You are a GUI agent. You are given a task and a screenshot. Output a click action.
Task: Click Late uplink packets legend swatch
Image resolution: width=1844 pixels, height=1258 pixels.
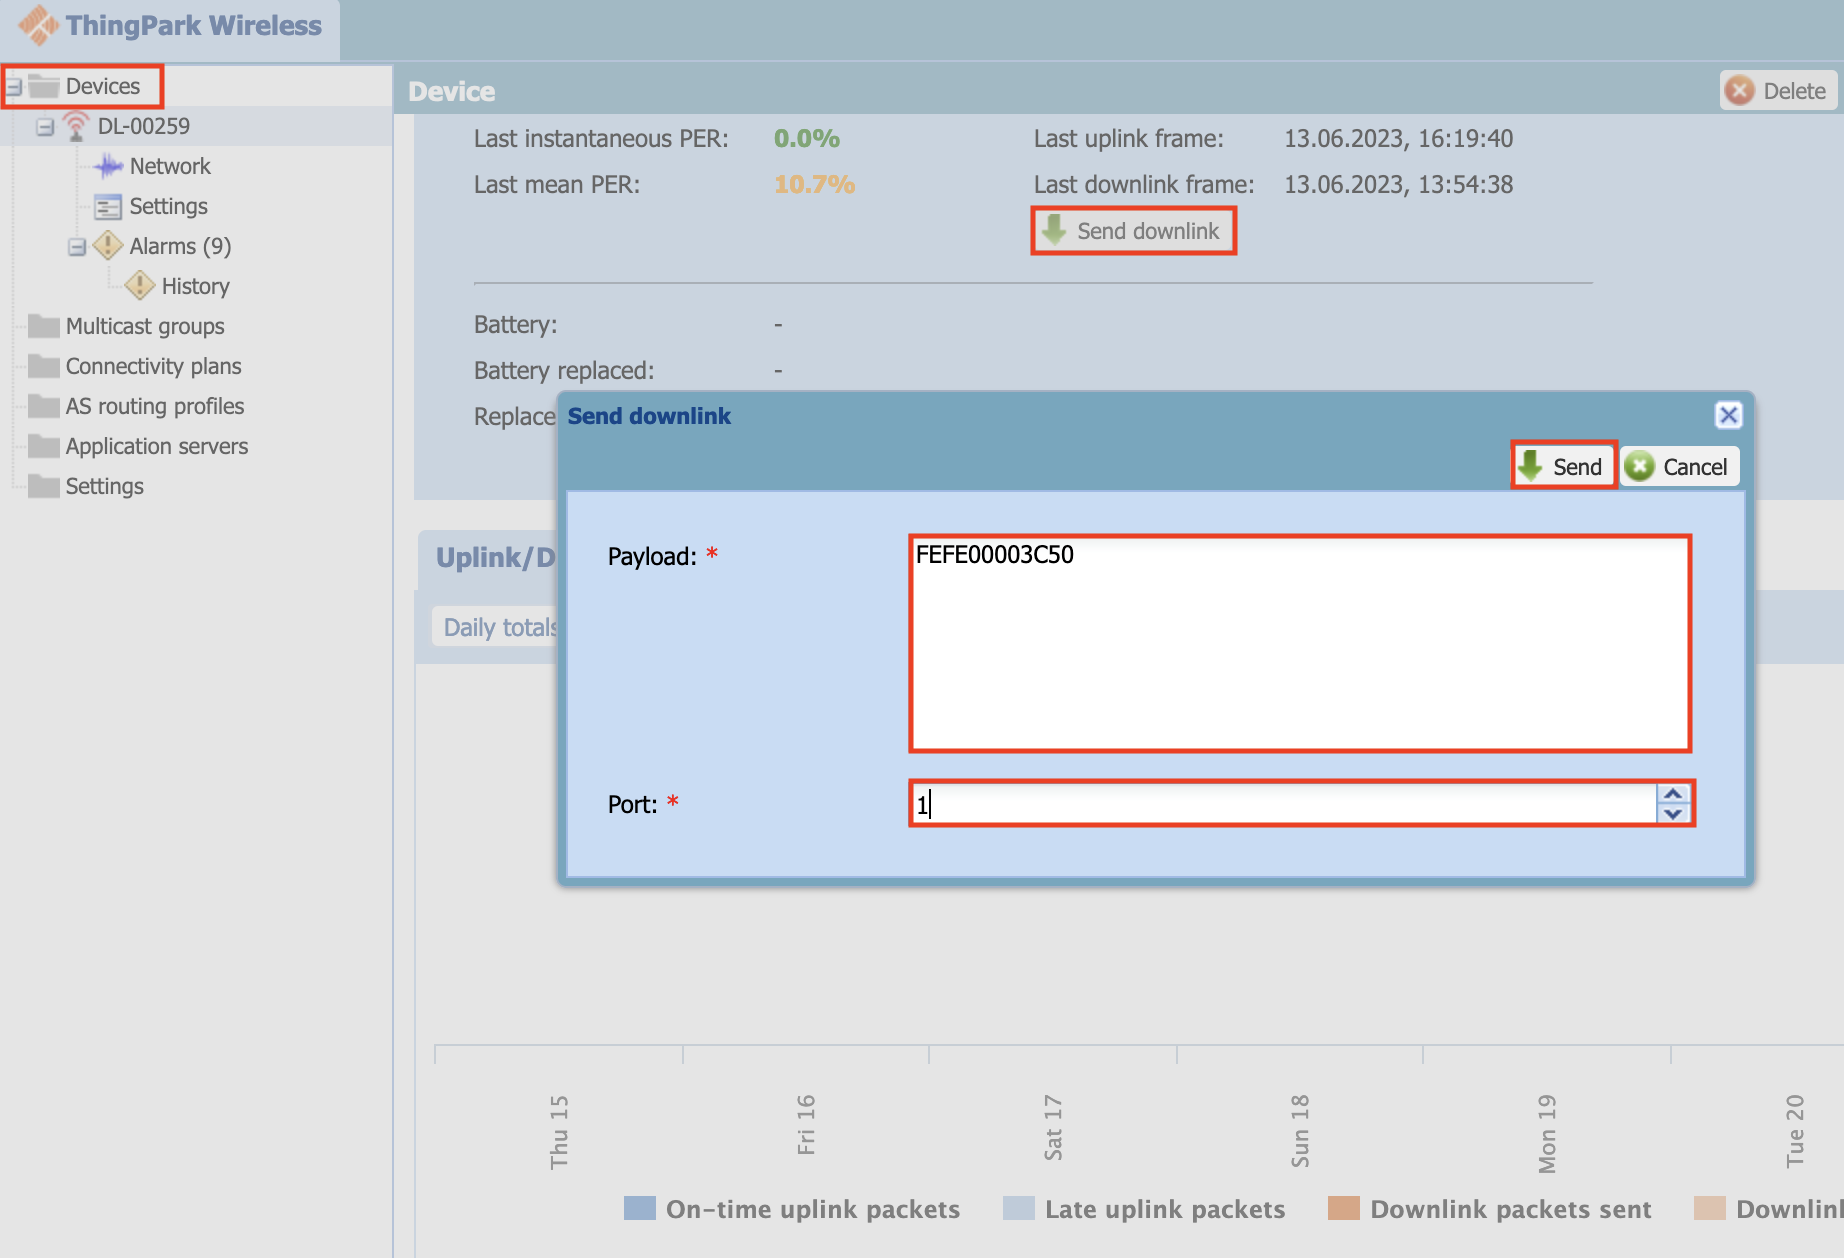(x=1019, y=1208)
